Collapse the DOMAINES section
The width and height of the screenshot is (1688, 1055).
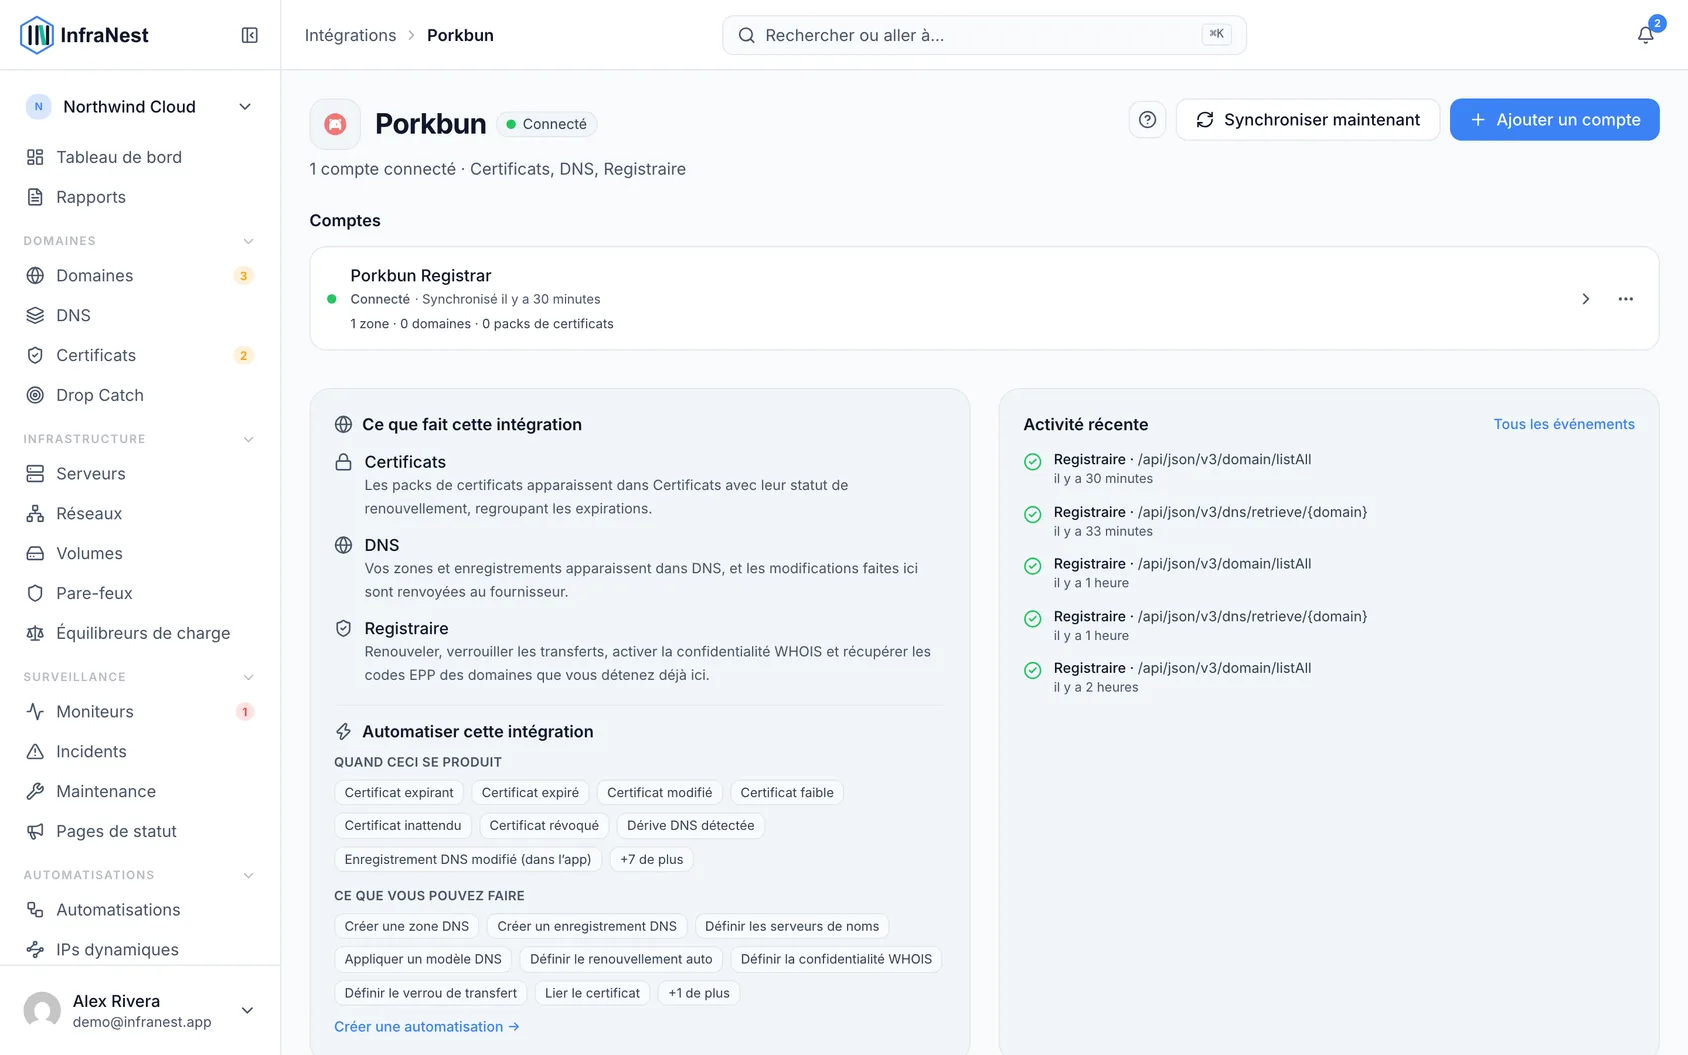248,241
